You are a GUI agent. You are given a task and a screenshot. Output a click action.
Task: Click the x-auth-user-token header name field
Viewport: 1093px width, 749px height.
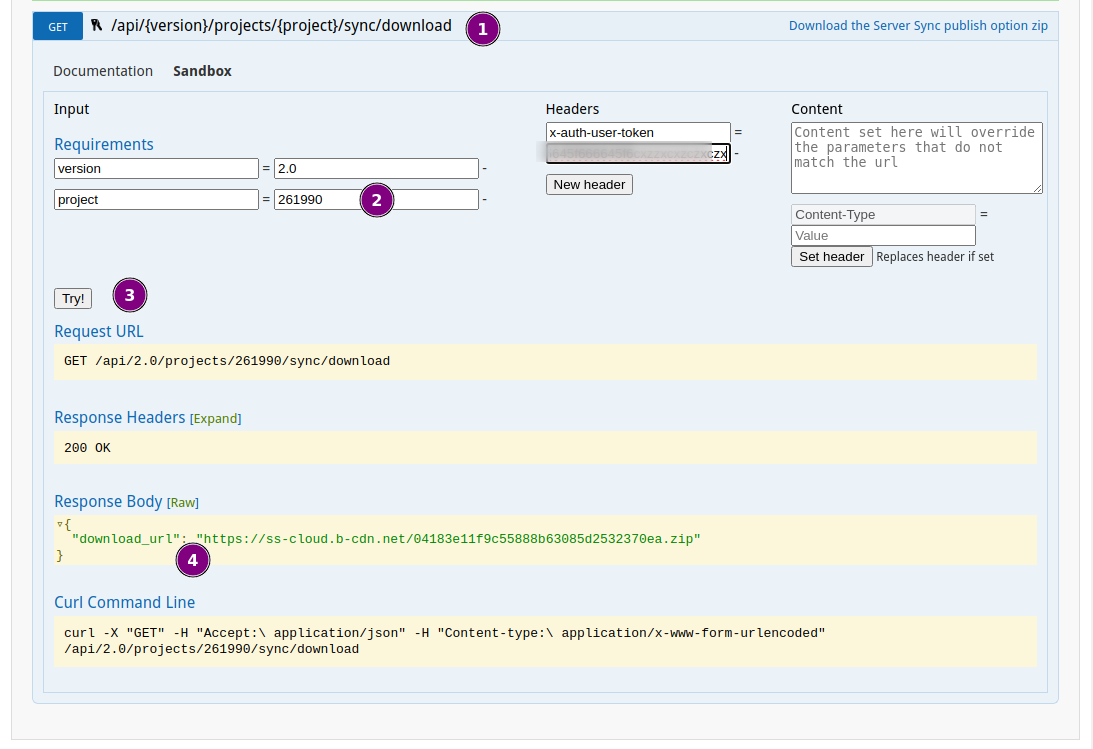pos(638,132)
